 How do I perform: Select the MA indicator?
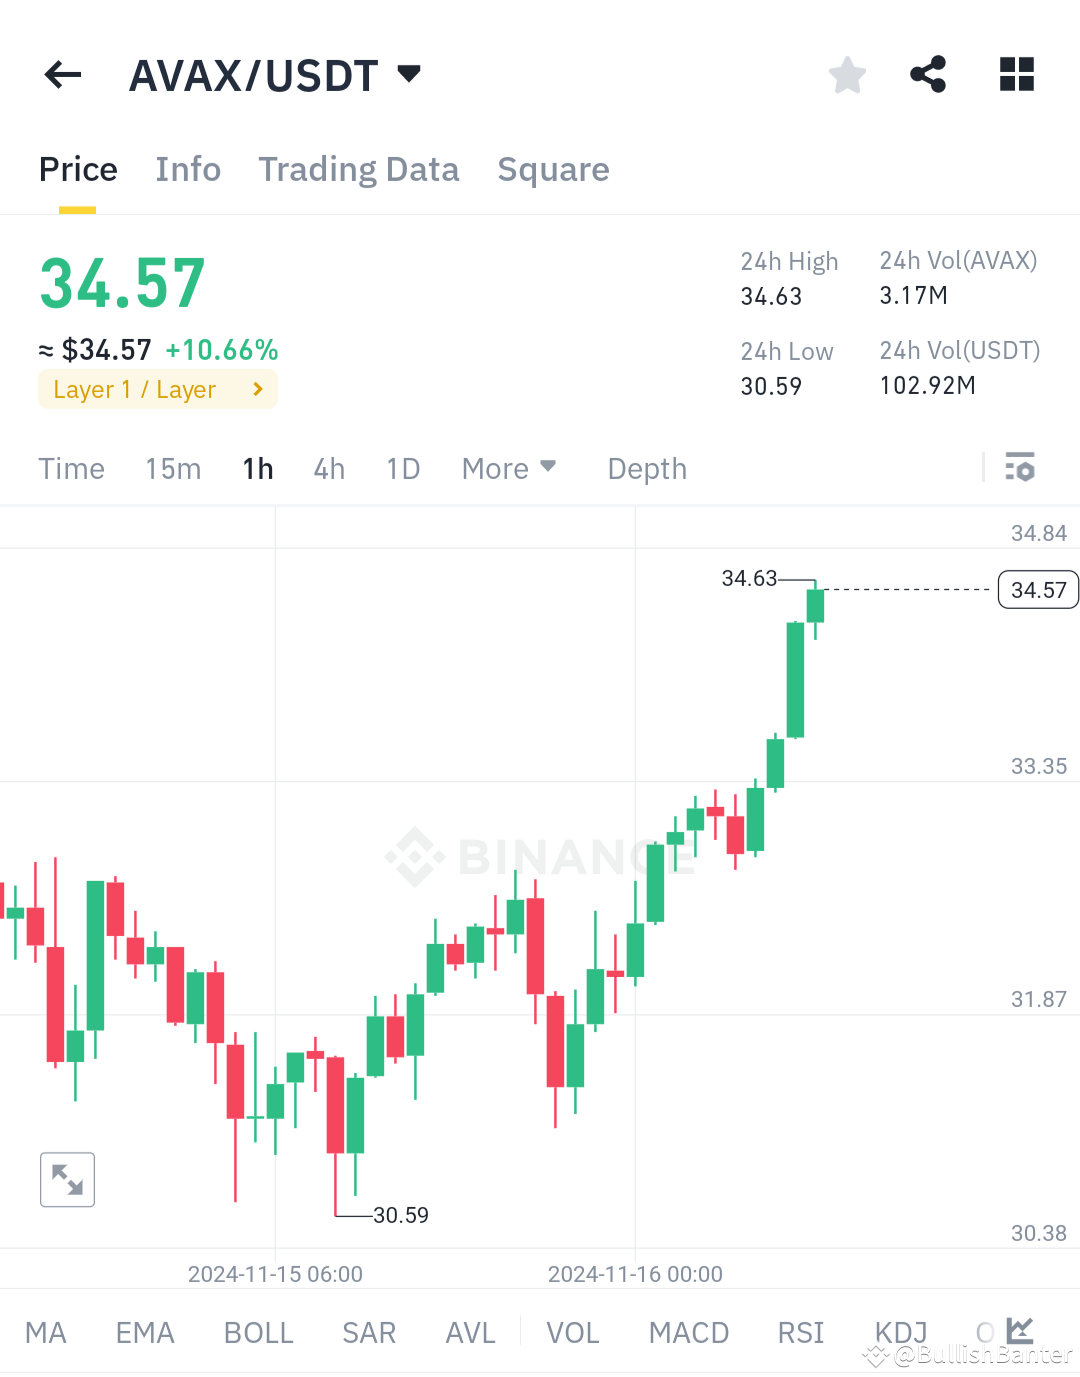[x=46, y=1332]
